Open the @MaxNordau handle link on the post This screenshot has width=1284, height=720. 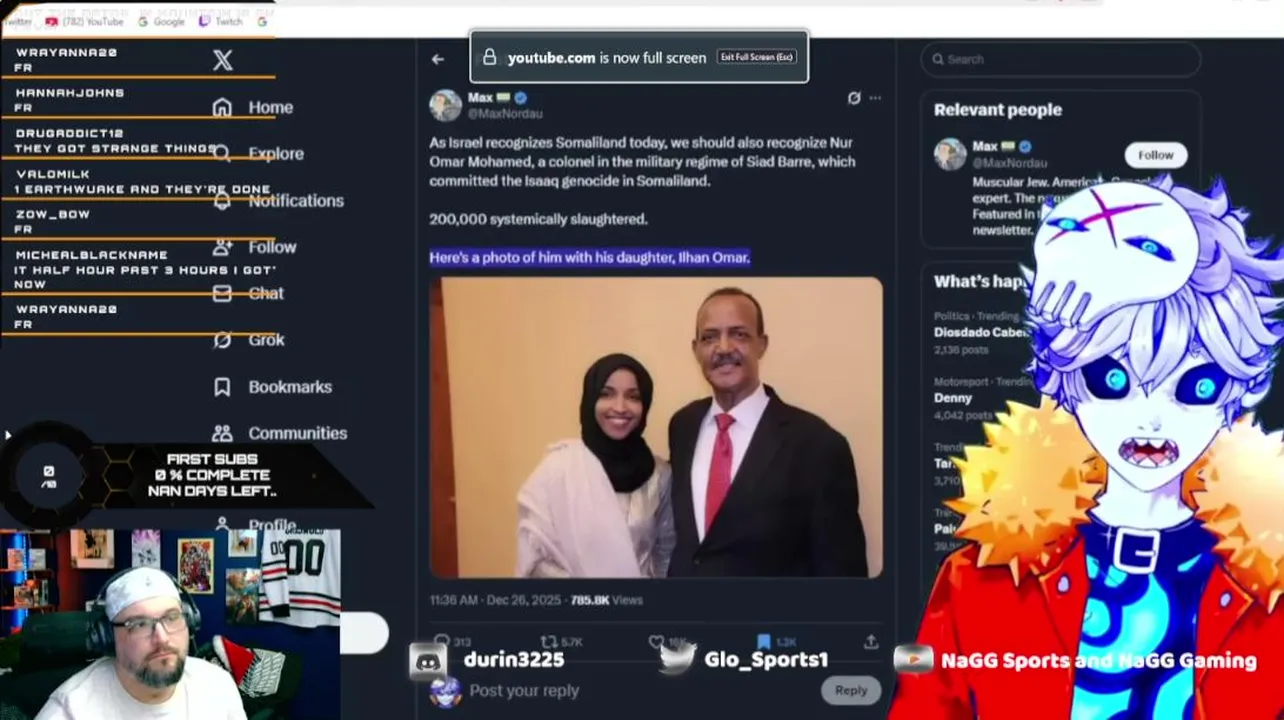(505, 114)
